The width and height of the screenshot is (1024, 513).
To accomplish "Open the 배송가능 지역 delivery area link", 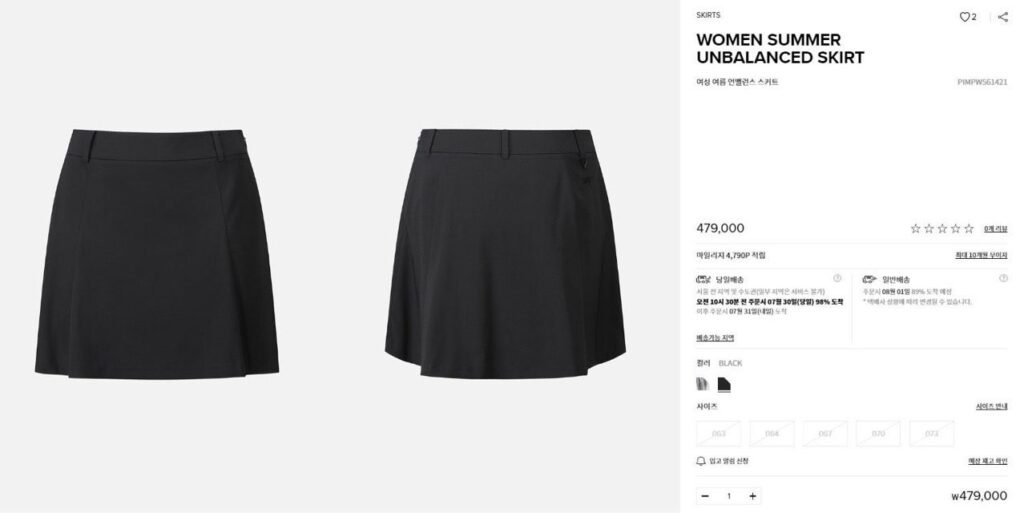I will [715, 337].
